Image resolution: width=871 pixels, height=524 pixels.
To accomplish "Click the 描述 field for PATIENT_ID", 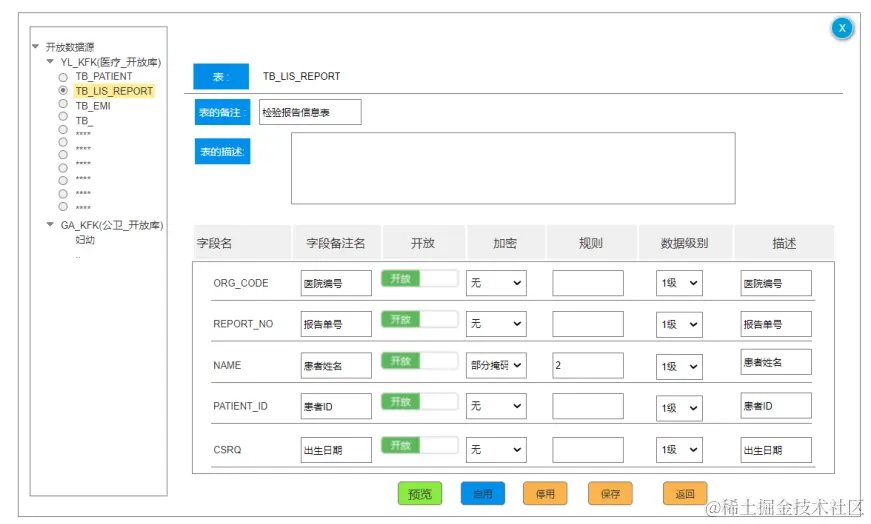I will tap(776, 406).
